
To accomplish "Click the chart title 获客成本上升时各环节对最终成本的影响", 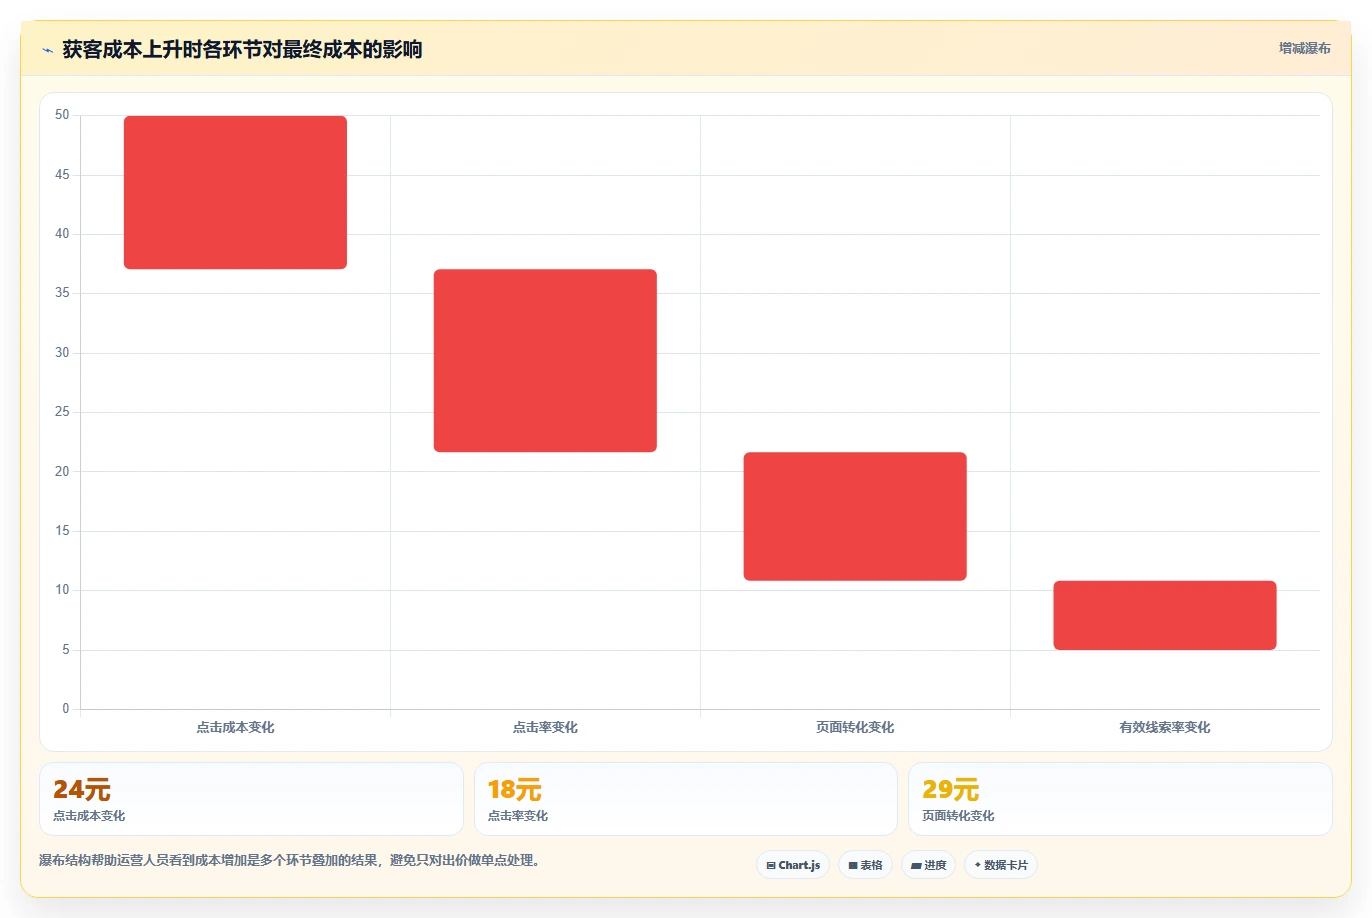I will pos(242,49).
